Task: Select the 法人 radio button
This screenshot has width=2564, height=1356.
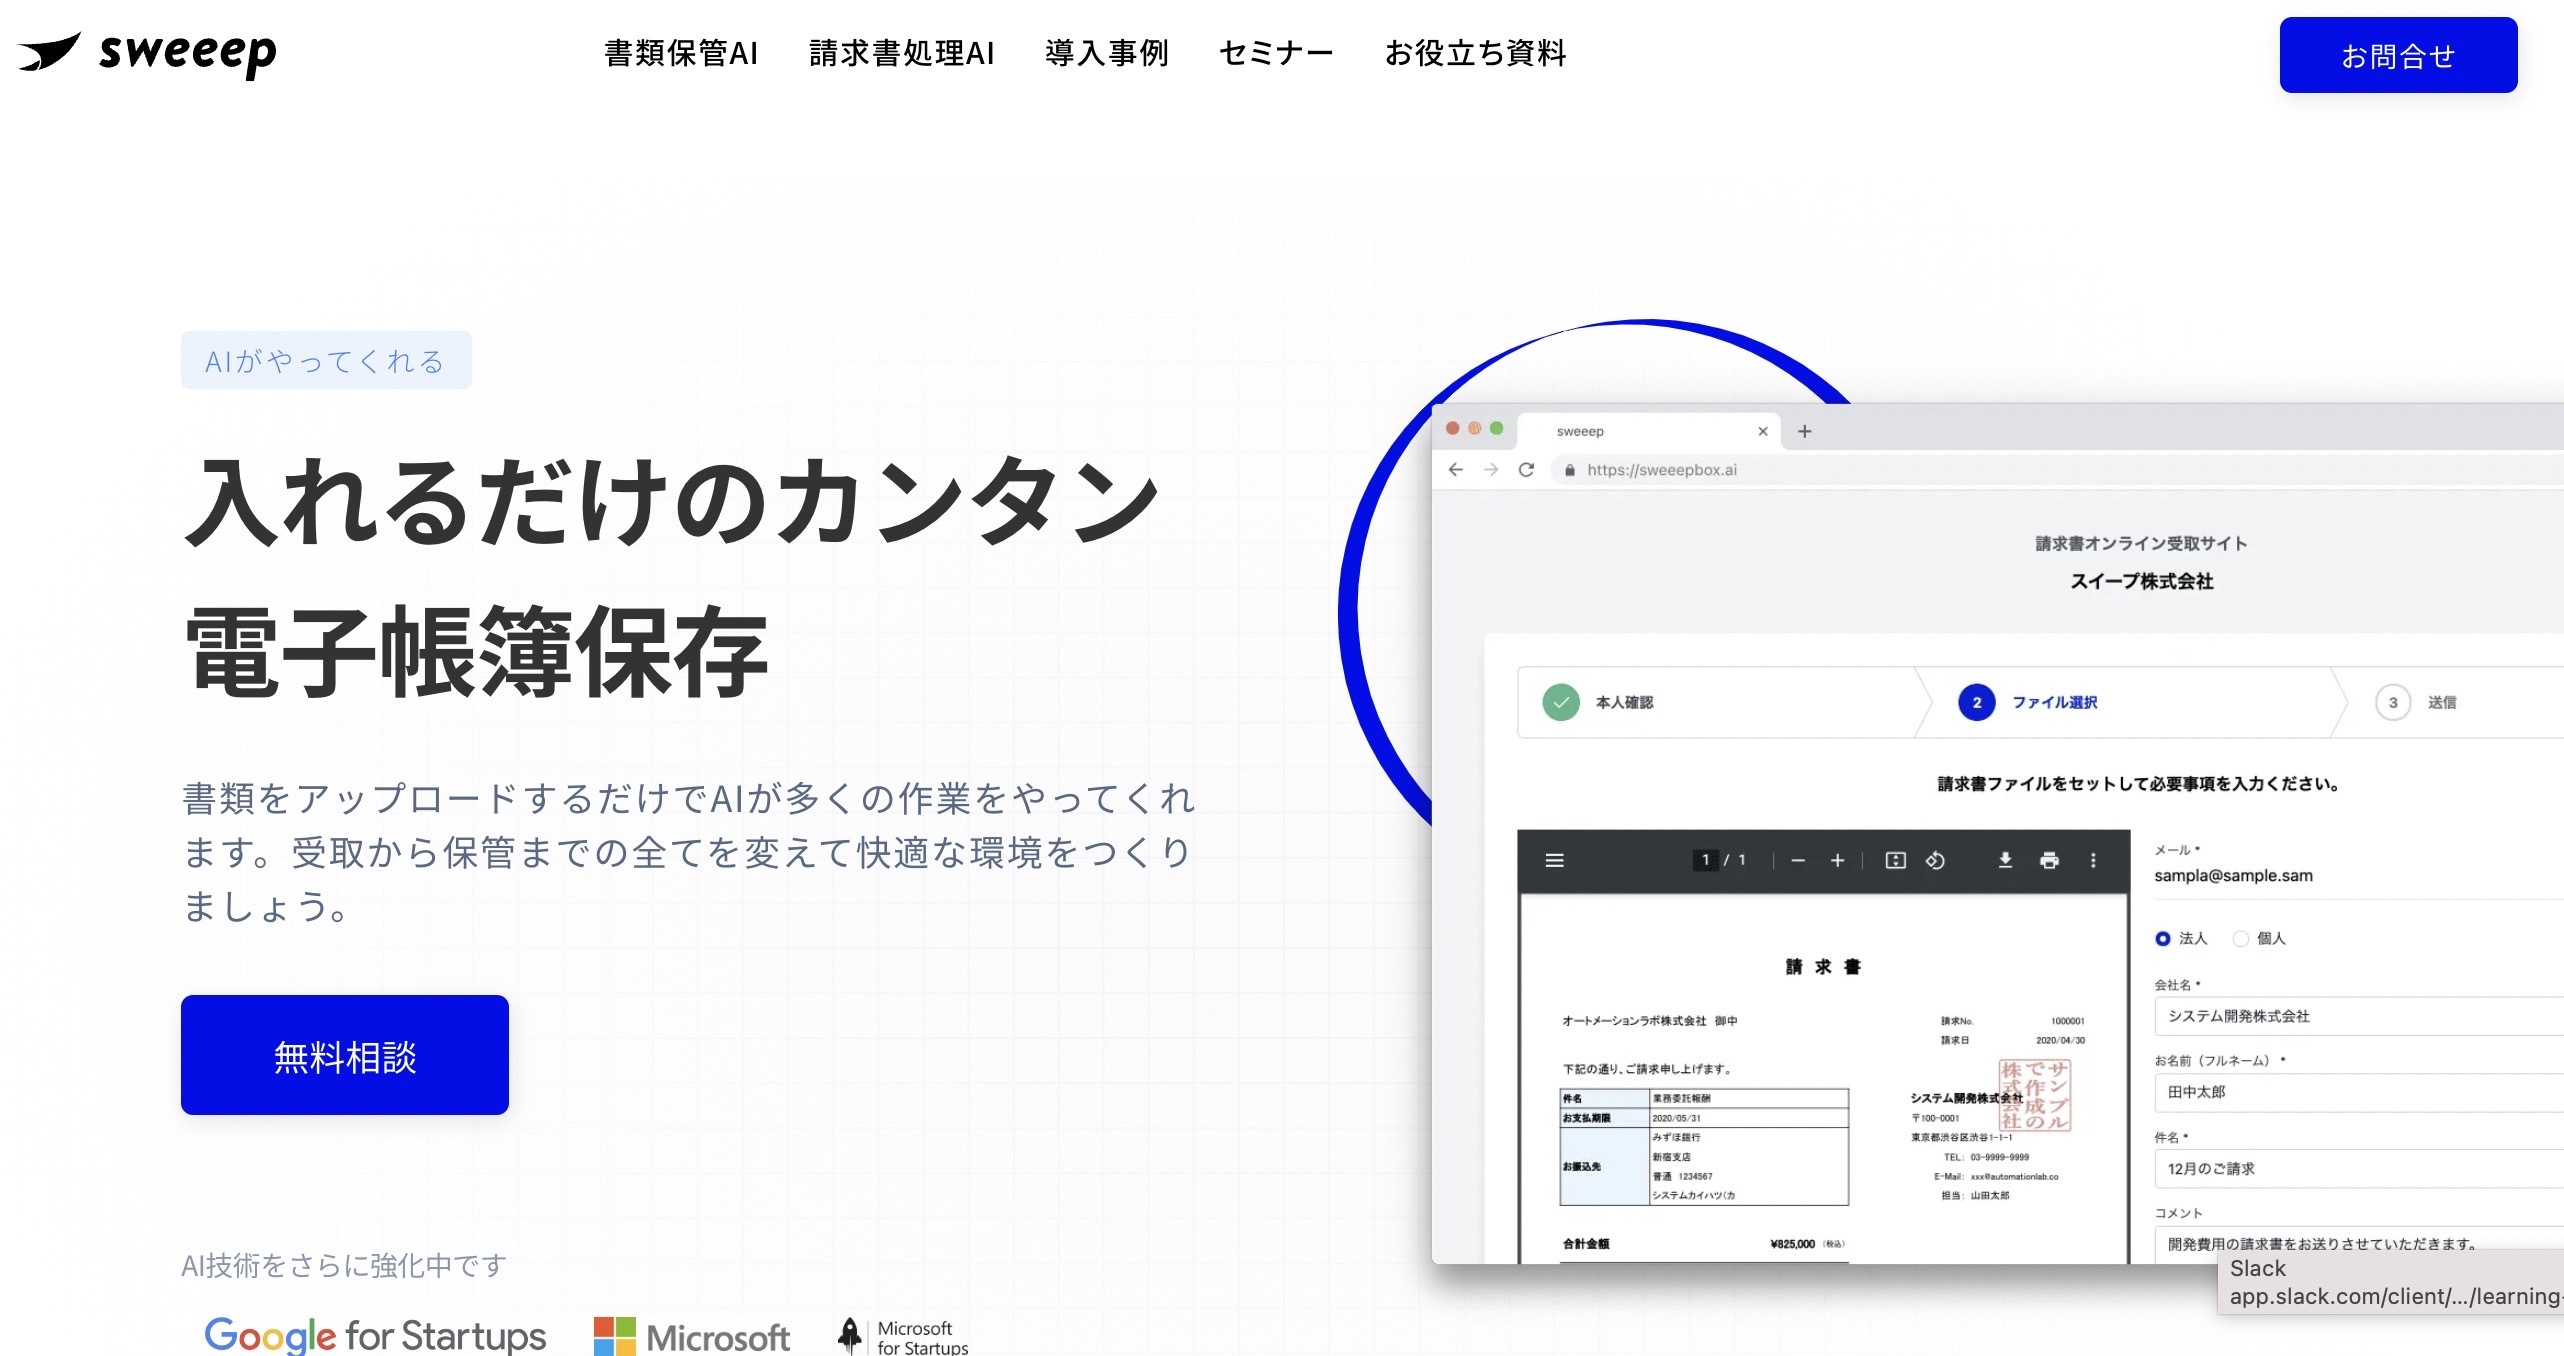Action: (2163, 938)
